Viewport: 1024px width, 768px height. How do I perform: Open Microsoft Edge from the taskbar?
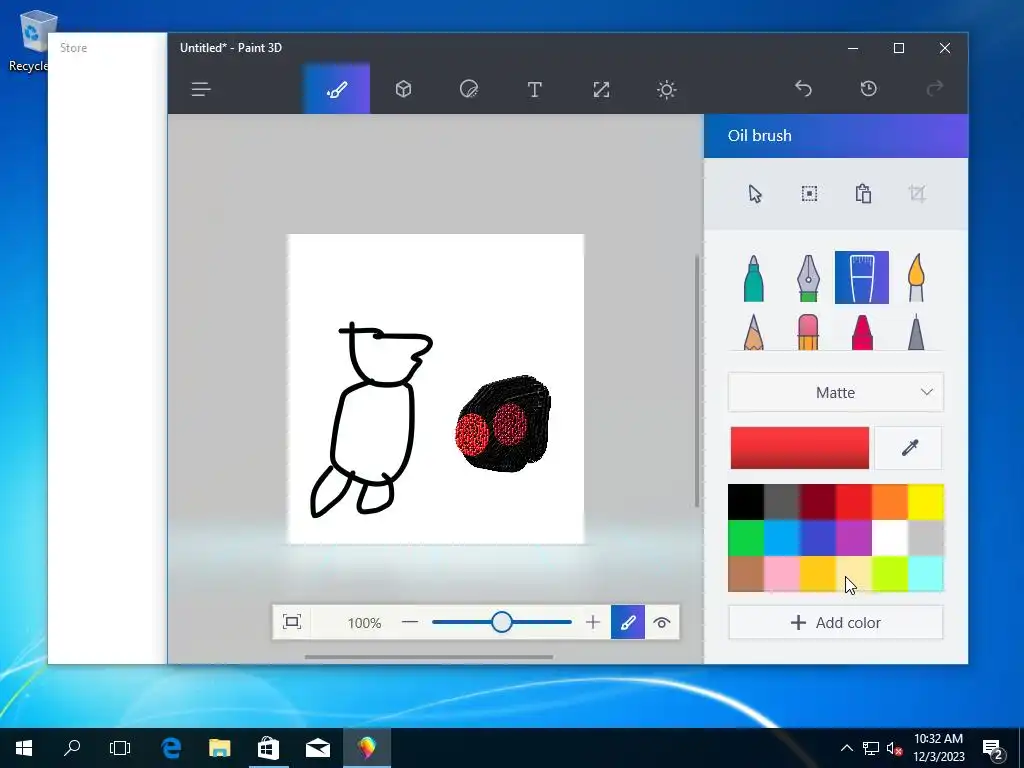click(x=171, y=748)
